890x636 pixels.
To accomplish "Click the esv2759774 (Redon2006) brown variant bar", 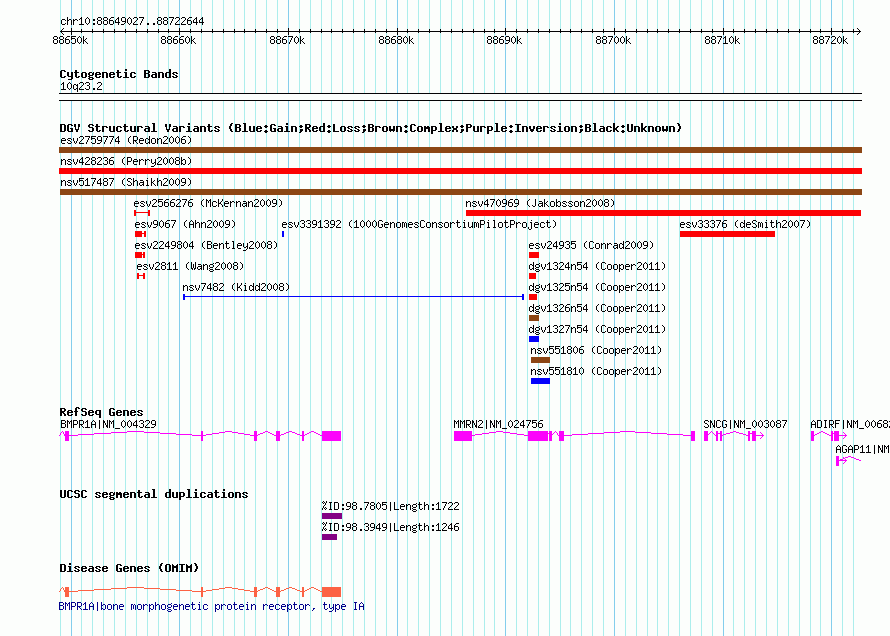I will [x=460, y=150].
